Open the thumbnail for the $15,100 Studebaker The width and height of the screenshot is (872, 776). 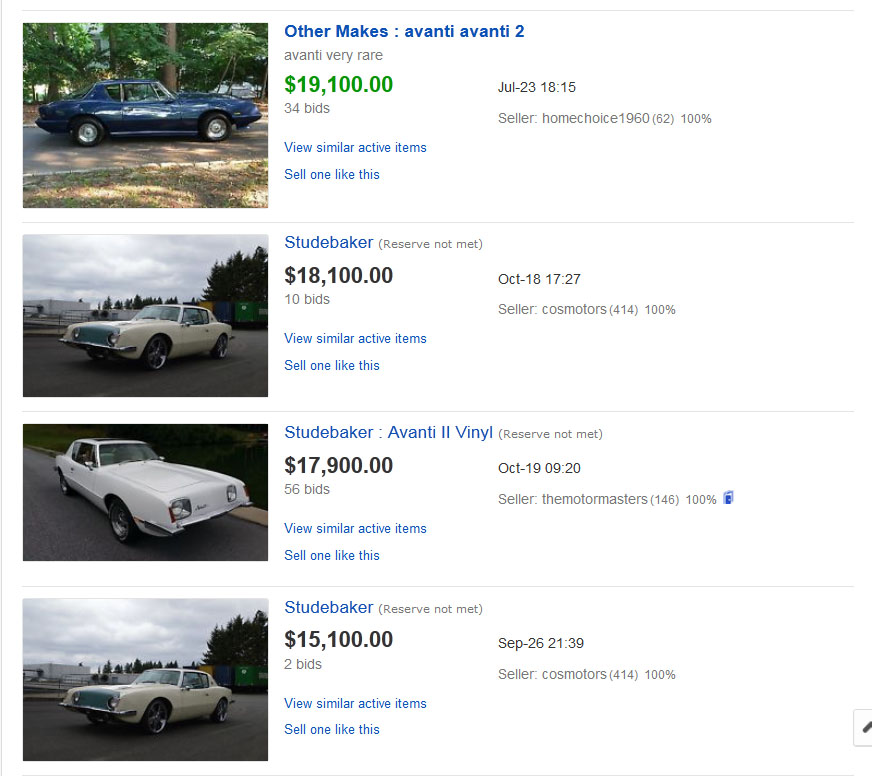pos(145,680)
